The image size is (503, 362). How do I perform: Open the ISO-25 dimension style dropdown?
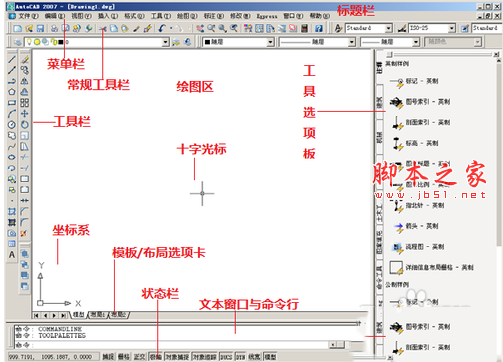click(452, 28)
